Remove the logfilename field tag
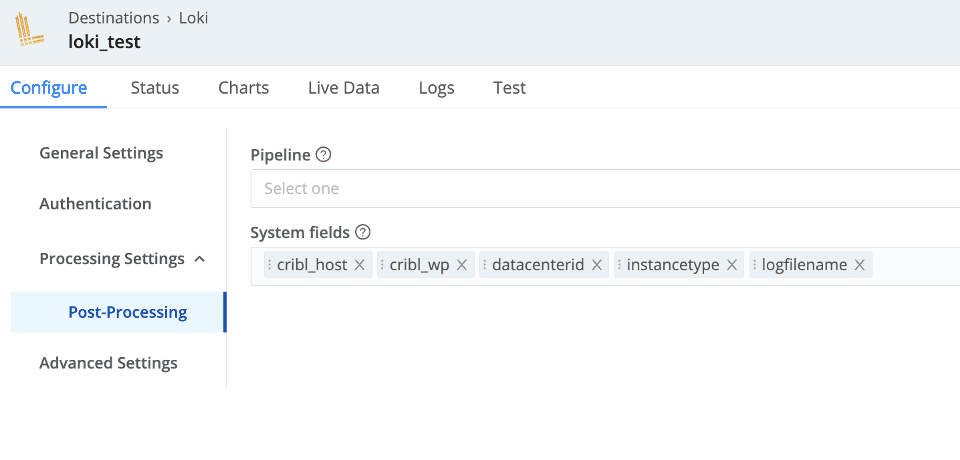960x460 pixels. coord(859,265)
